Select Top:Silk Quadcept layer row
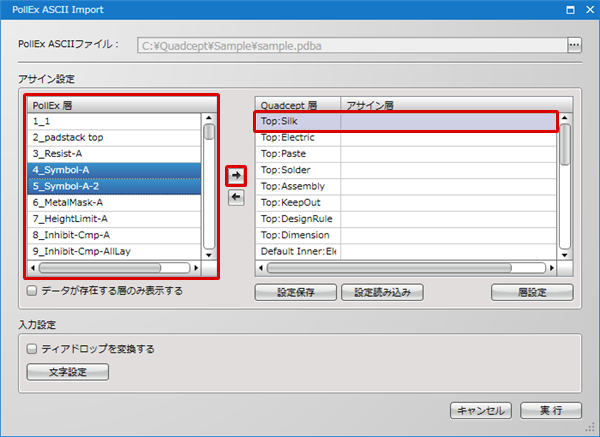Image resolution: width=600 pixels, height=437 pixels. 406,121
